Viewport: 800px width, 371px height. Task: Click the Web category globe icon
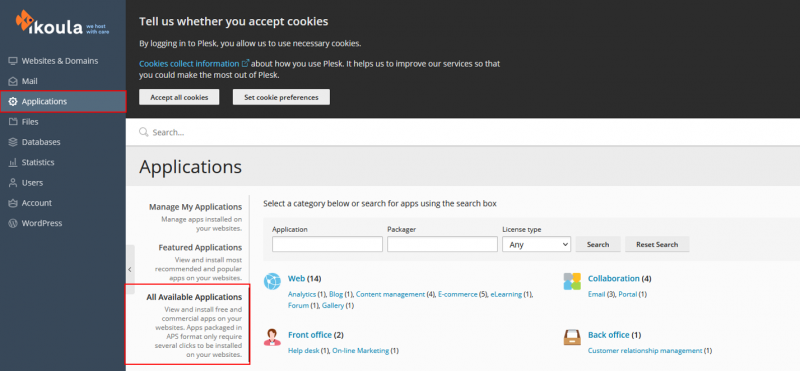272,281
